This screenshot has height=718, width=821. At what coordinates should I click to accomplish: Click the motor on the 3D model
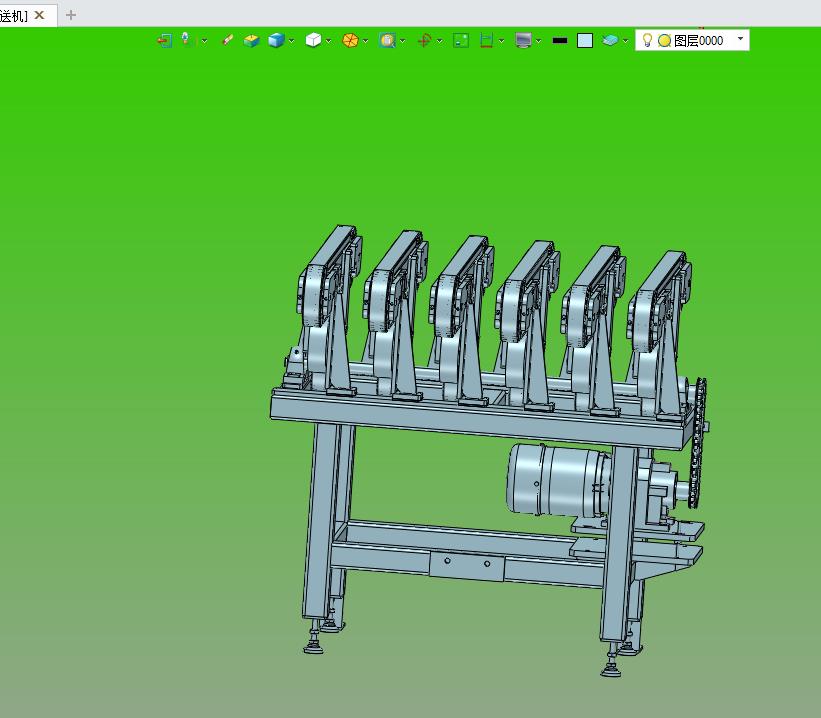[x=555, y=480]
